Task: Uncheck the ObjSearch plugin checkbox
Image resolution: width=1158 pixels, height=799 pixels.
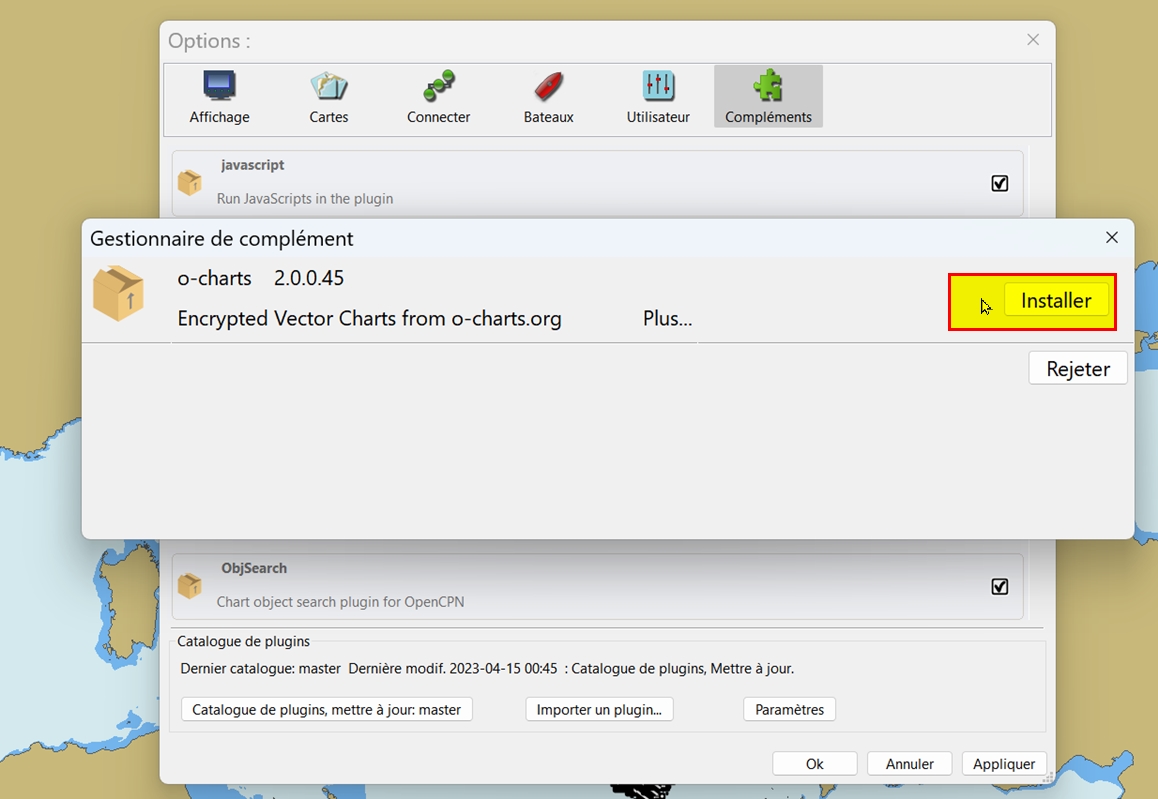Action: (999, 586)
